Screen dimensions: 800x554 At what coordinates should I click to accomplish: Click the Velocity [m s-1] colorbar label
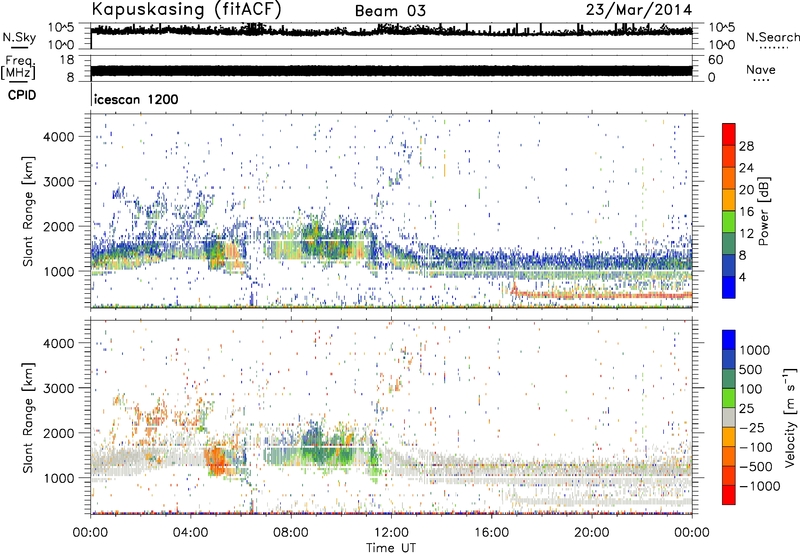[790, 417]
